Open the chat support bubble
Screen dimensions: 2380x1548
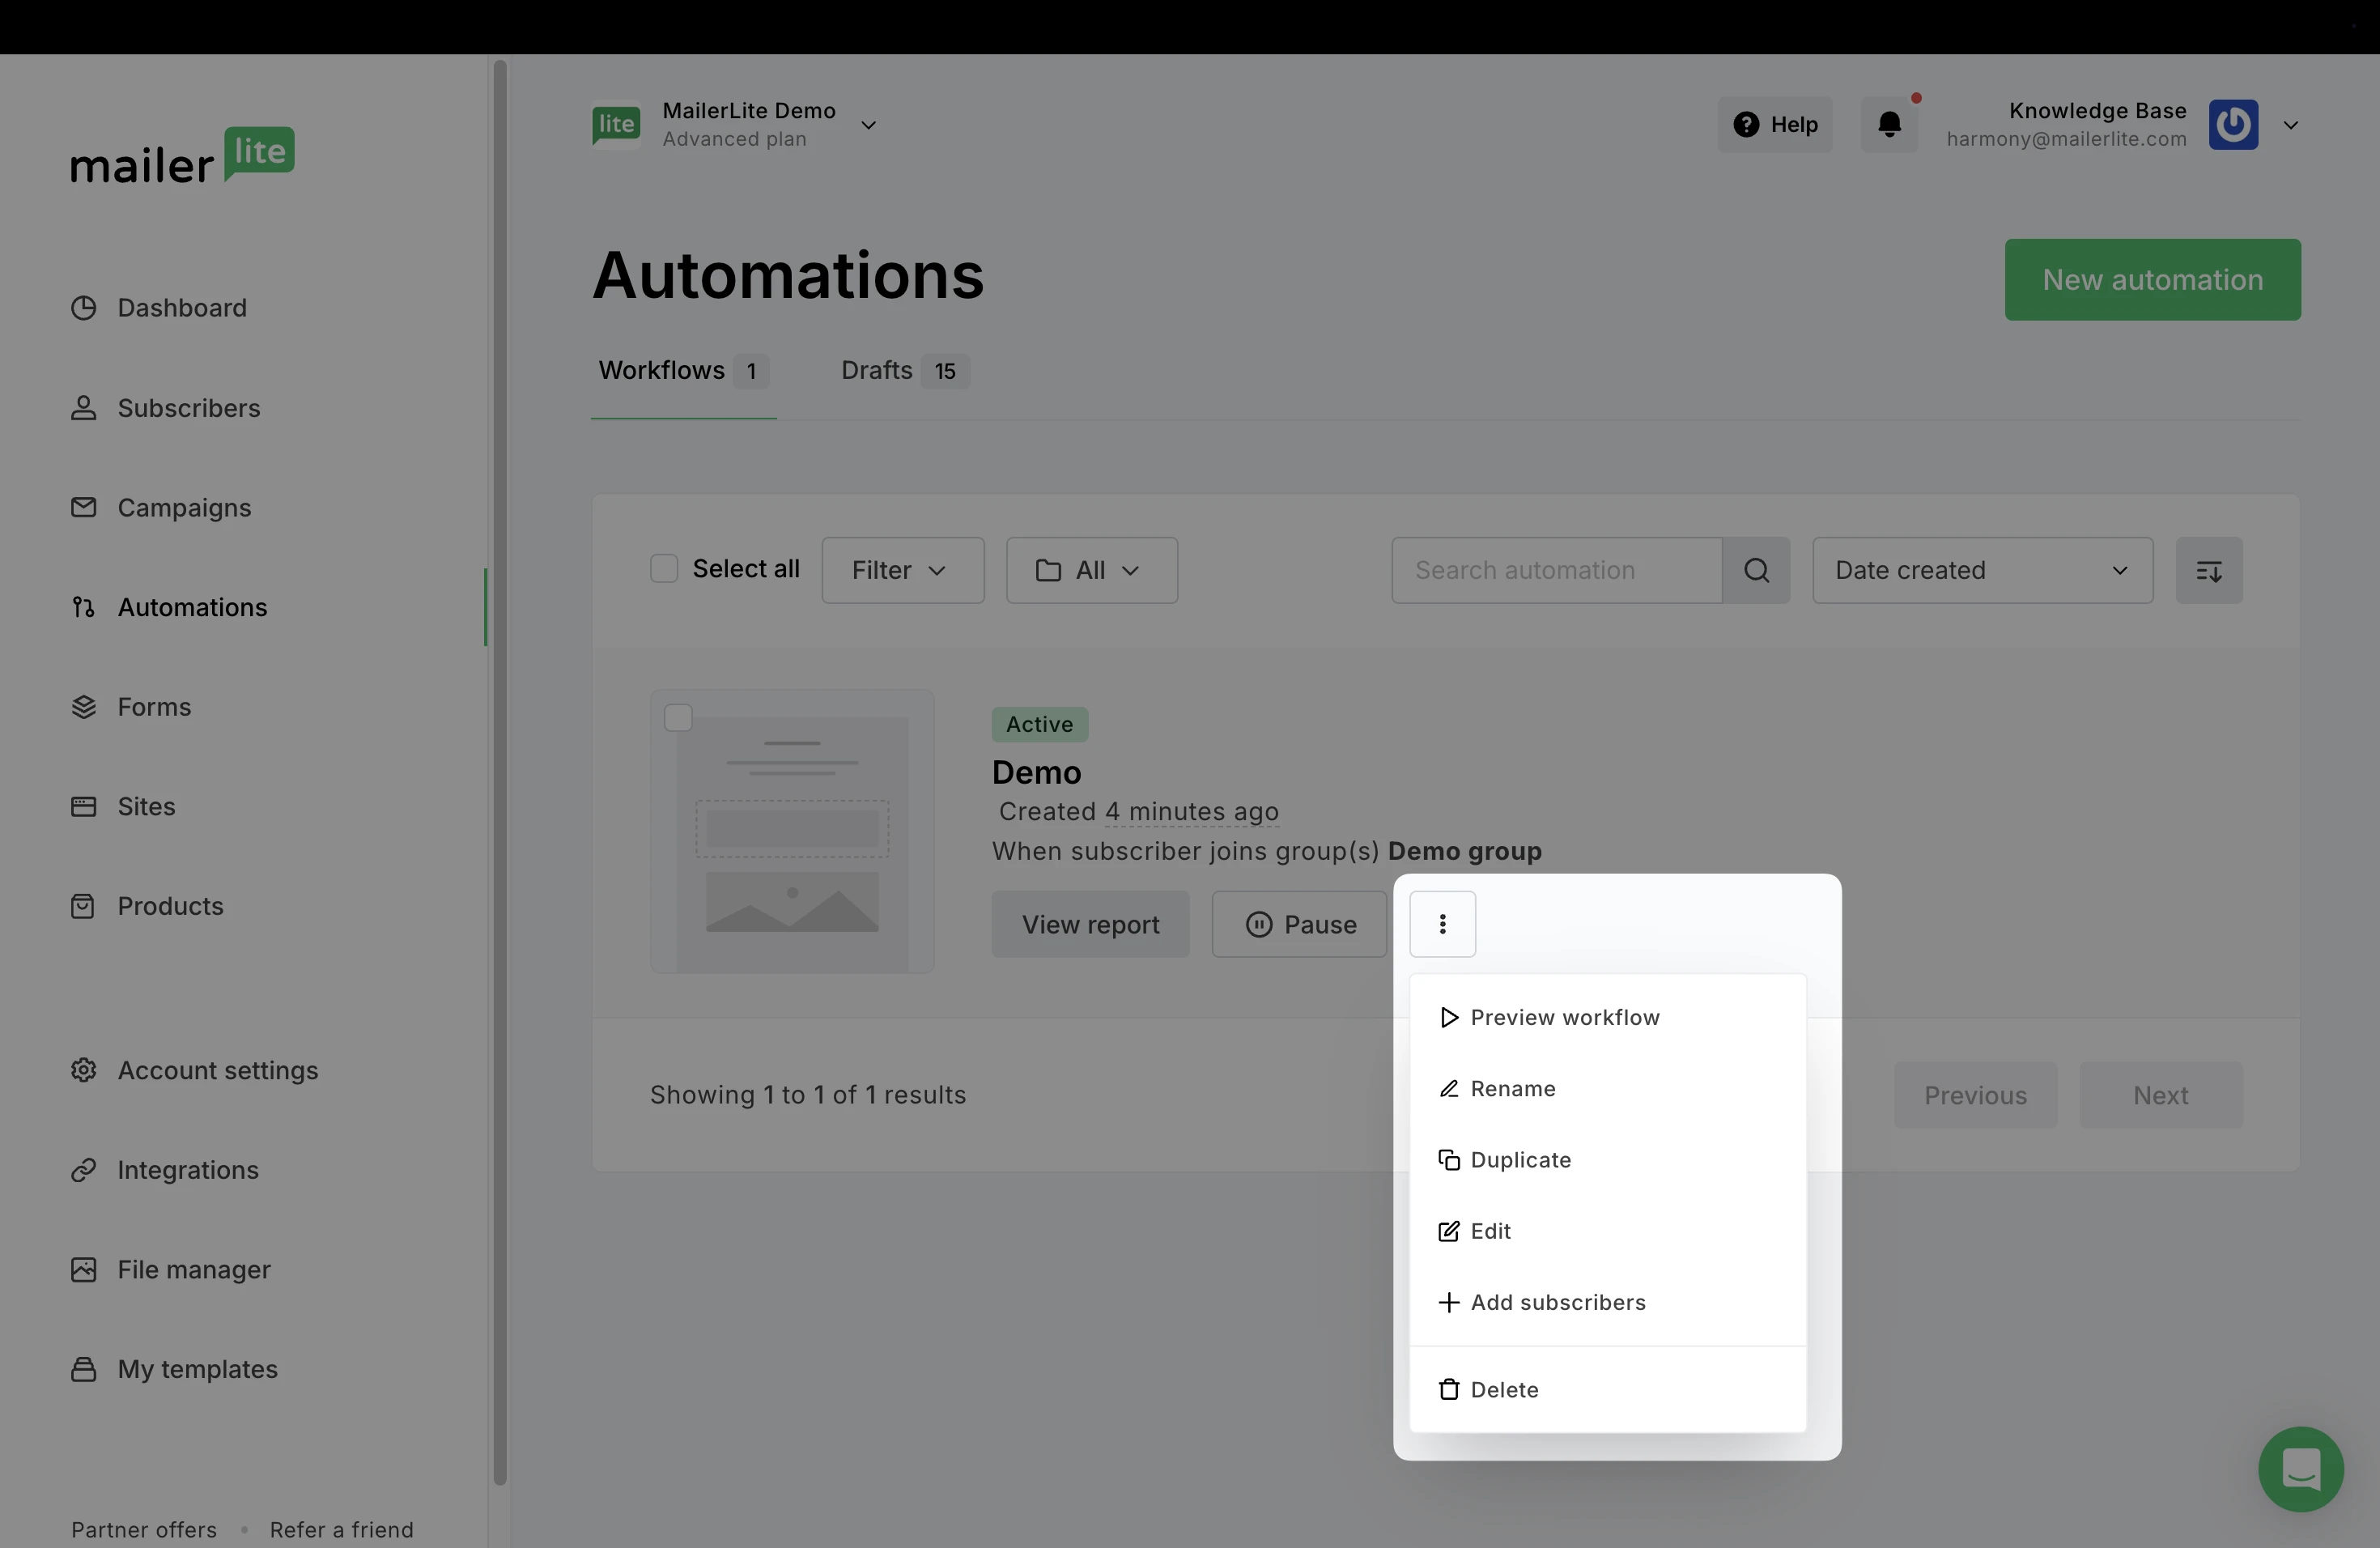tap(2300, 1468)
